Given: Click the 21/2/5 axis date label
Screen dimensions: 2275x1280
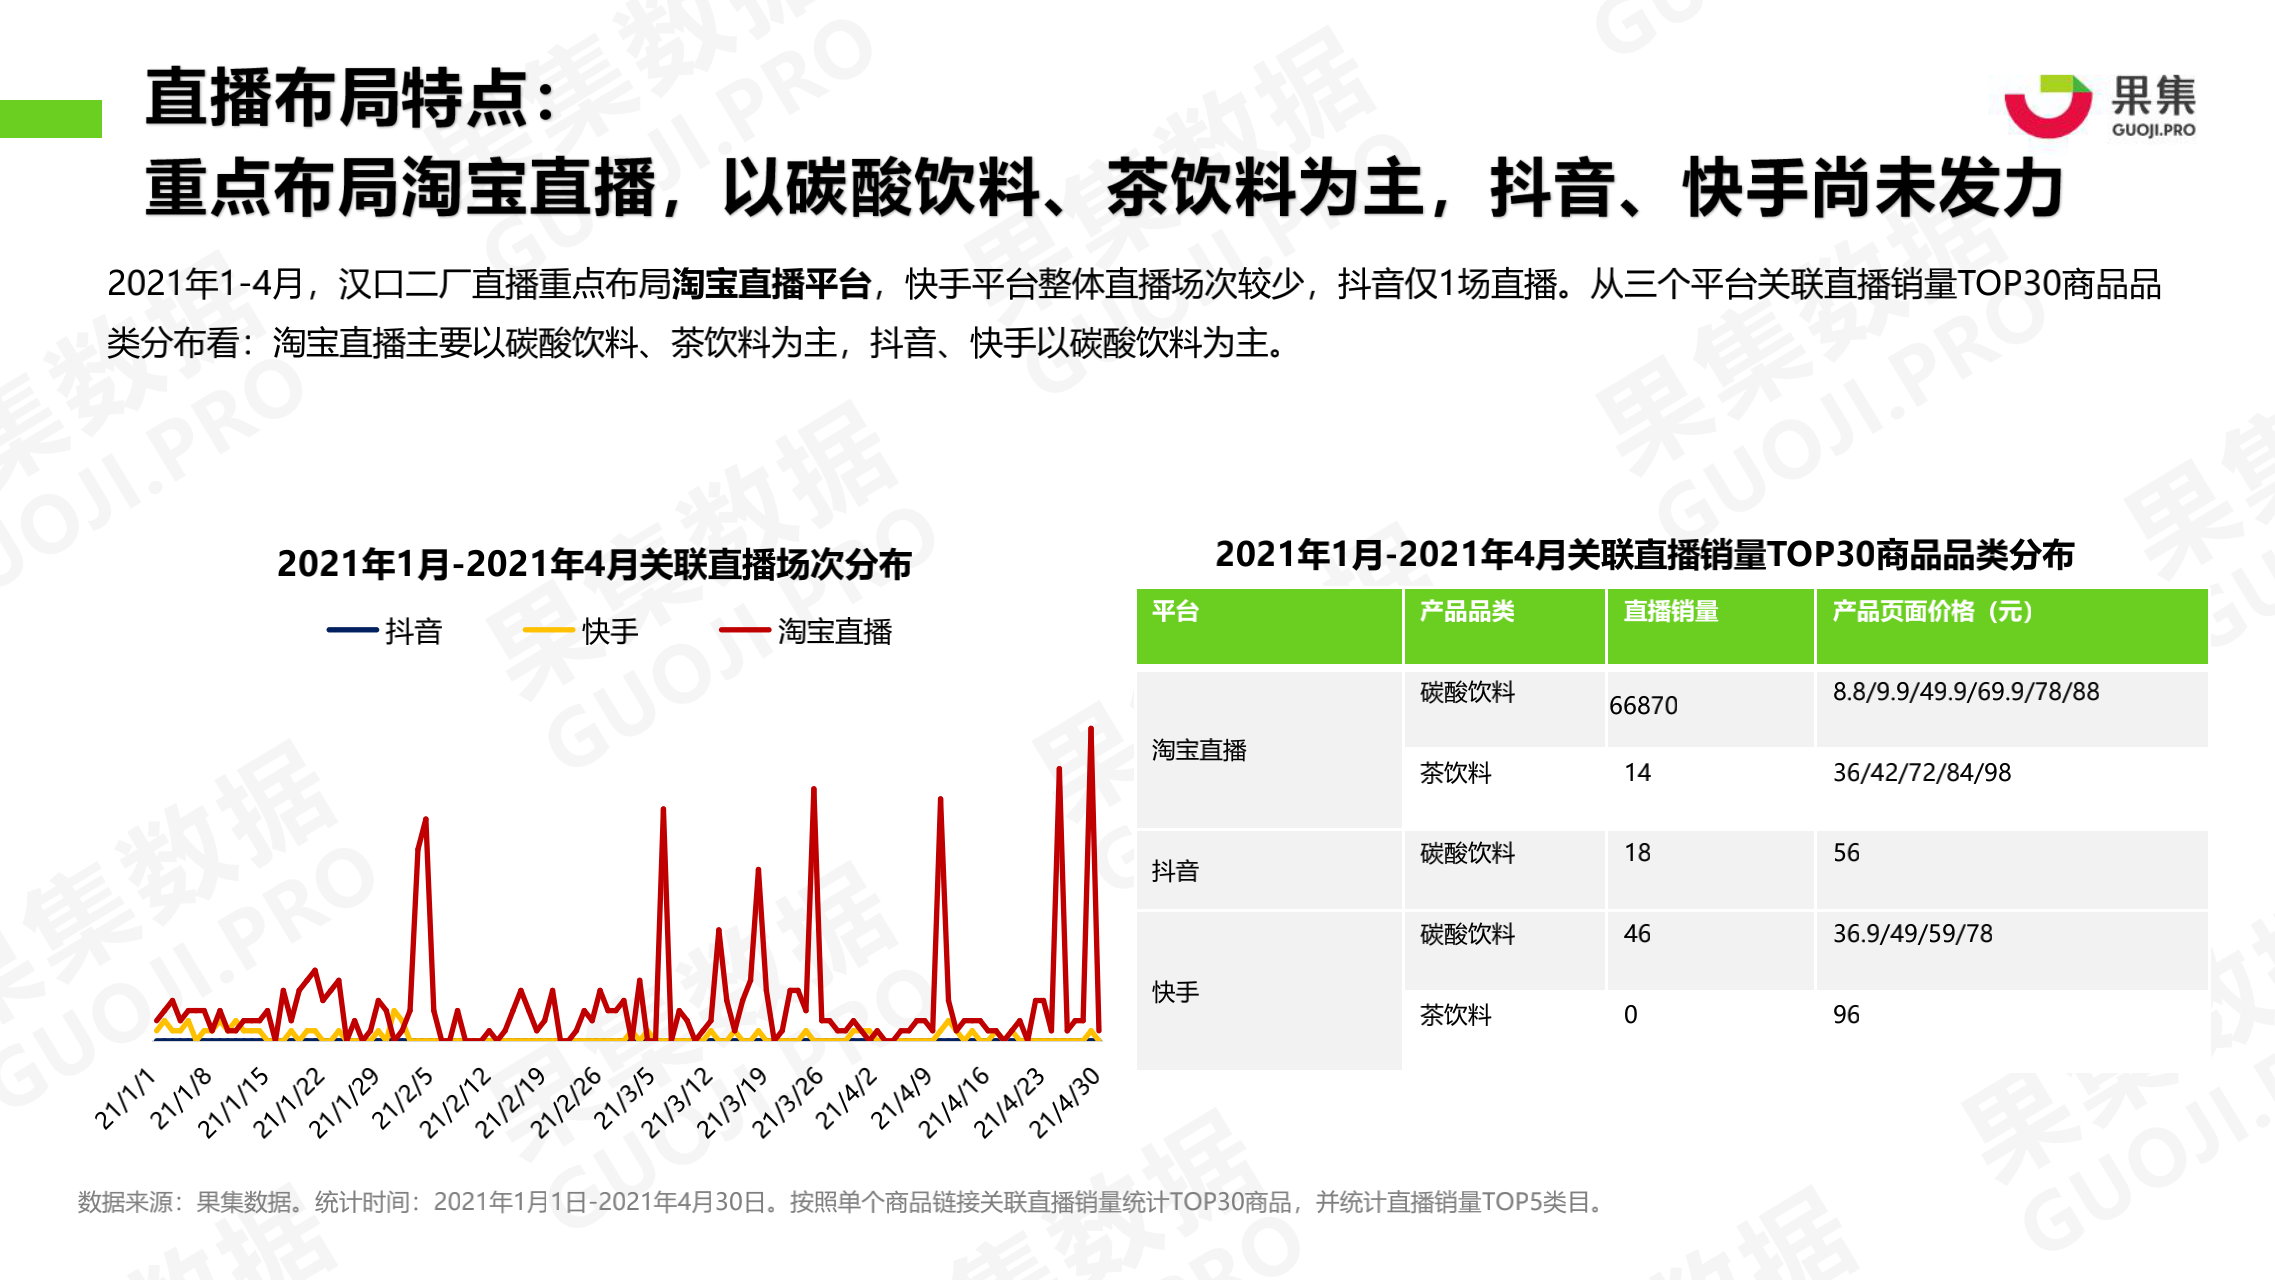Looking at the screenshot, I should (403, 1098).
